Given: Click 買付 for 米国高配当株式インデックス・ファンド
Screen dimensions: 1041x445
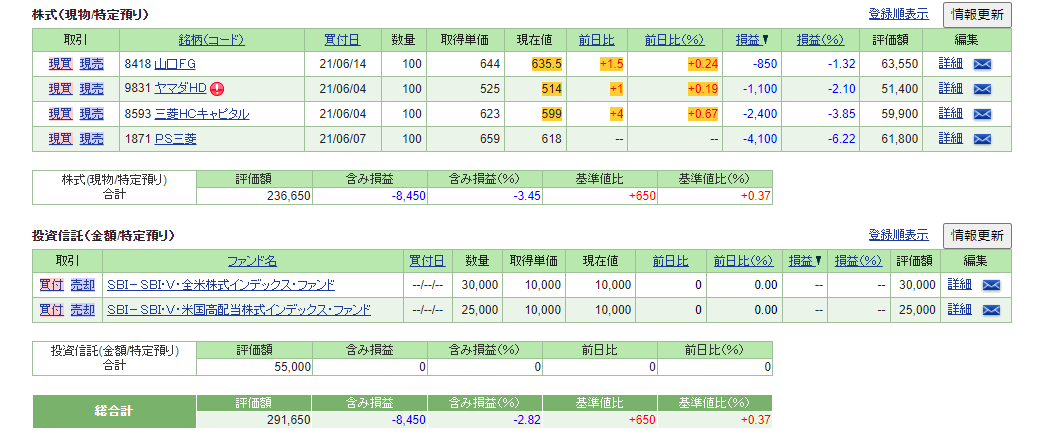Looking at the screenshot, I should pyautogui.click(x=52, y=310).
